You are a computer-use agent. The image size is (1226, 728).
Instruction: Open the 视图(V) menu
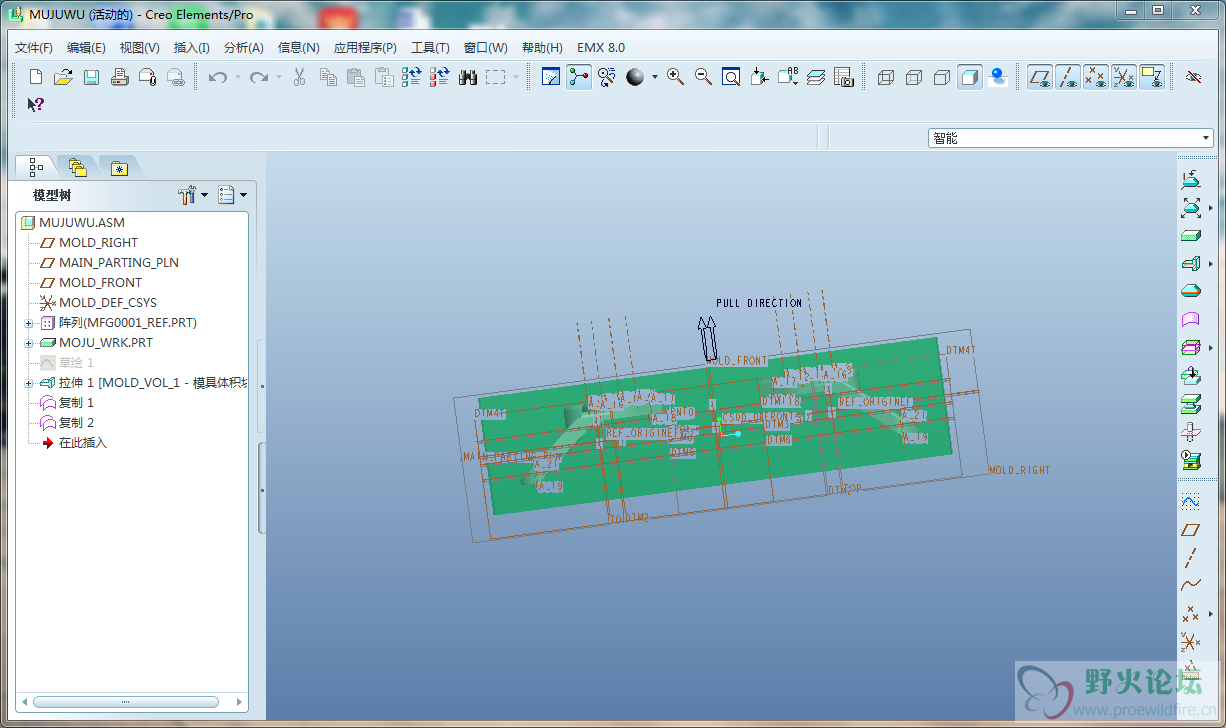point(139,47)
